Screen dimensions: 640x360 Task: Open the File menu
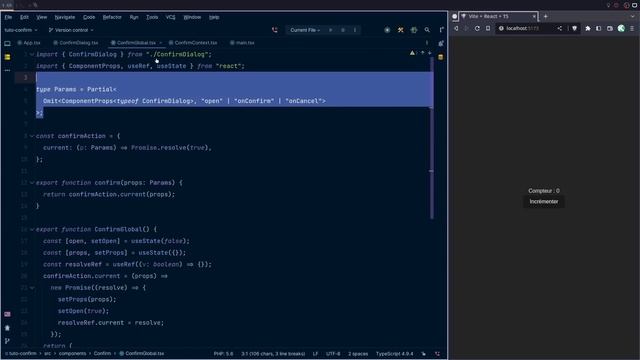point(8,17)
